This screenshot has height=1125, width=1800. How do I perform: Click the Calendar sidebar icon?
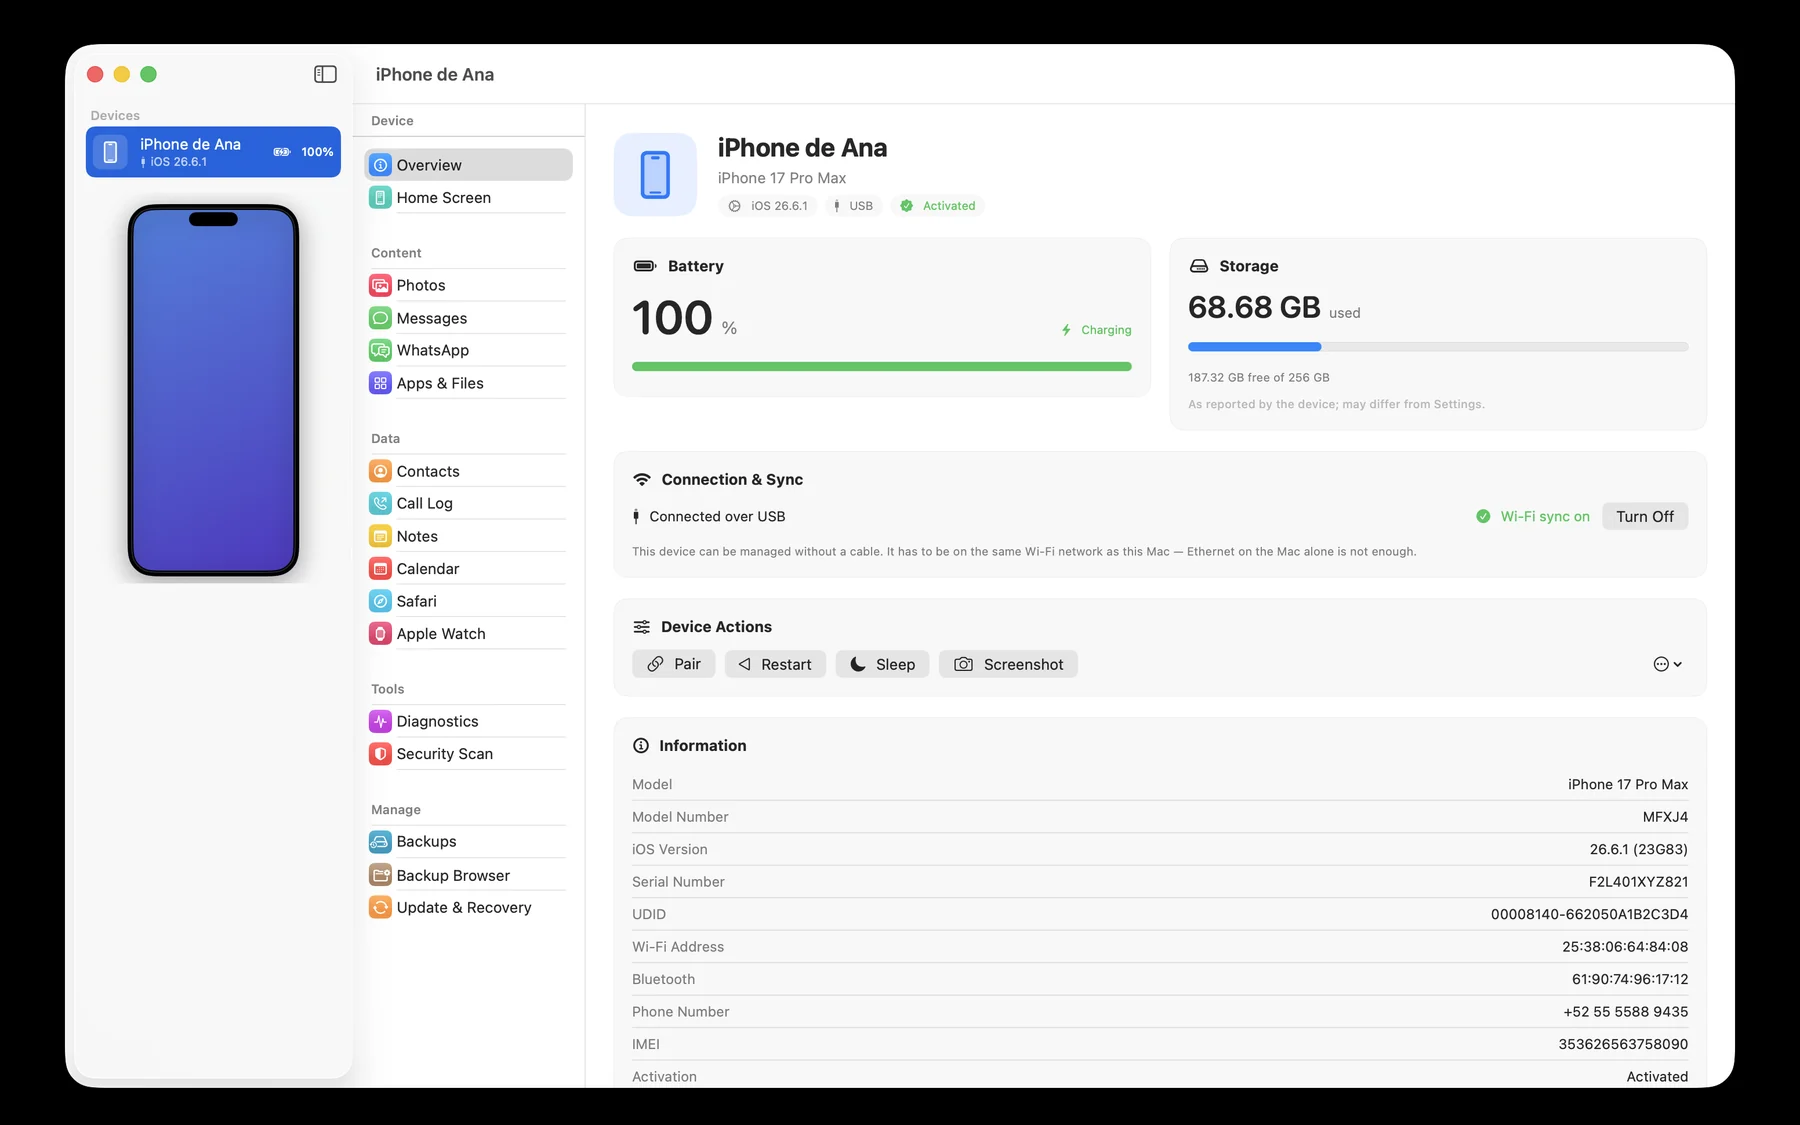(x=380, y=569)
